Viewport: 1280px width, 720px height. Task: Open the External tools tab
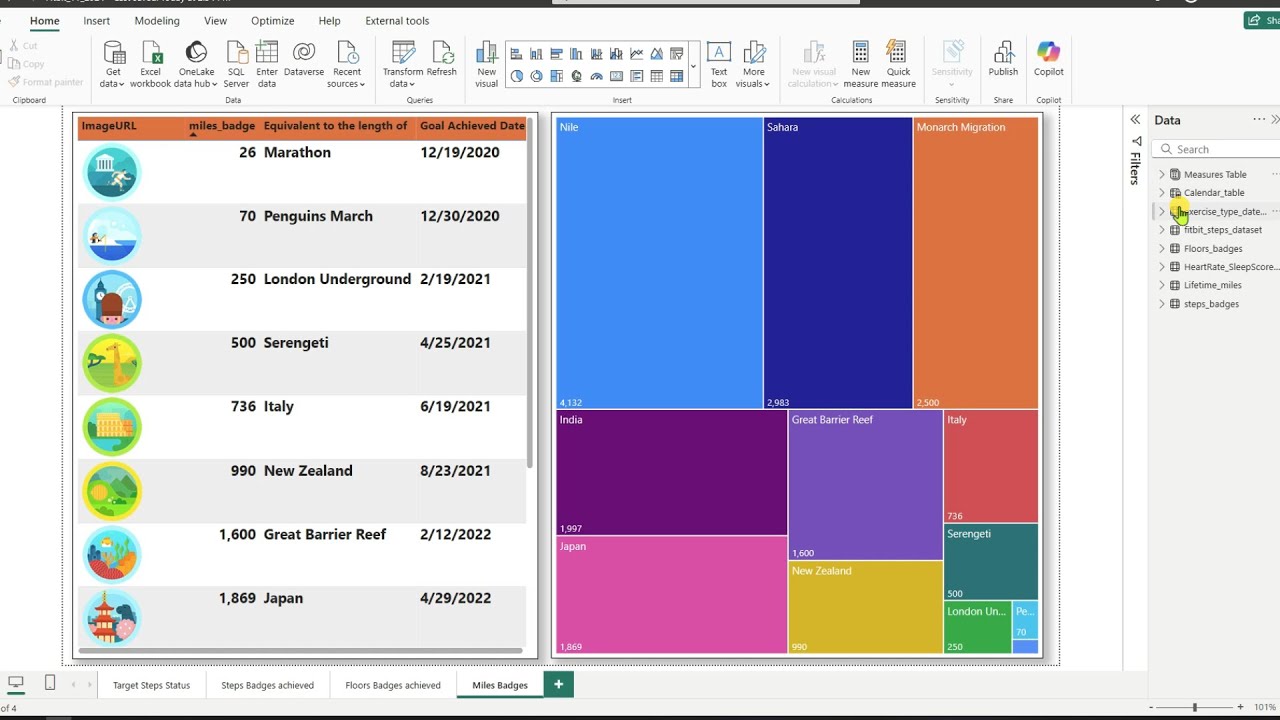pos(397,20)
